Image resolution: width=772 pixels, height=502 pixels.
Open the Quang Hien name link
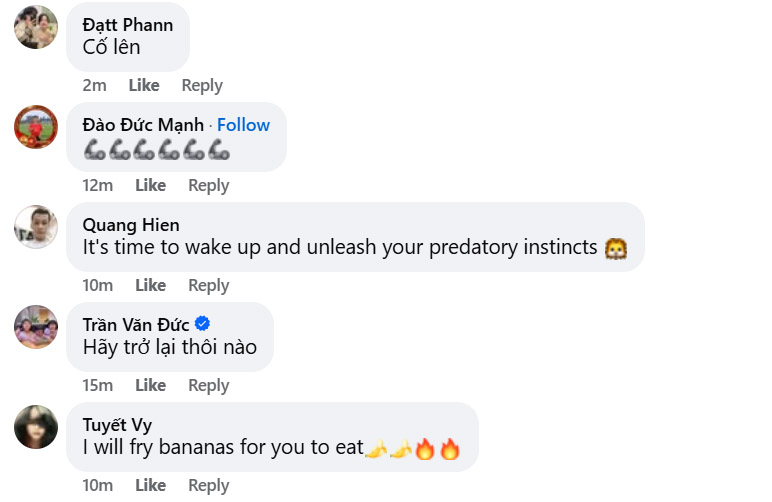tap(131, 225)
